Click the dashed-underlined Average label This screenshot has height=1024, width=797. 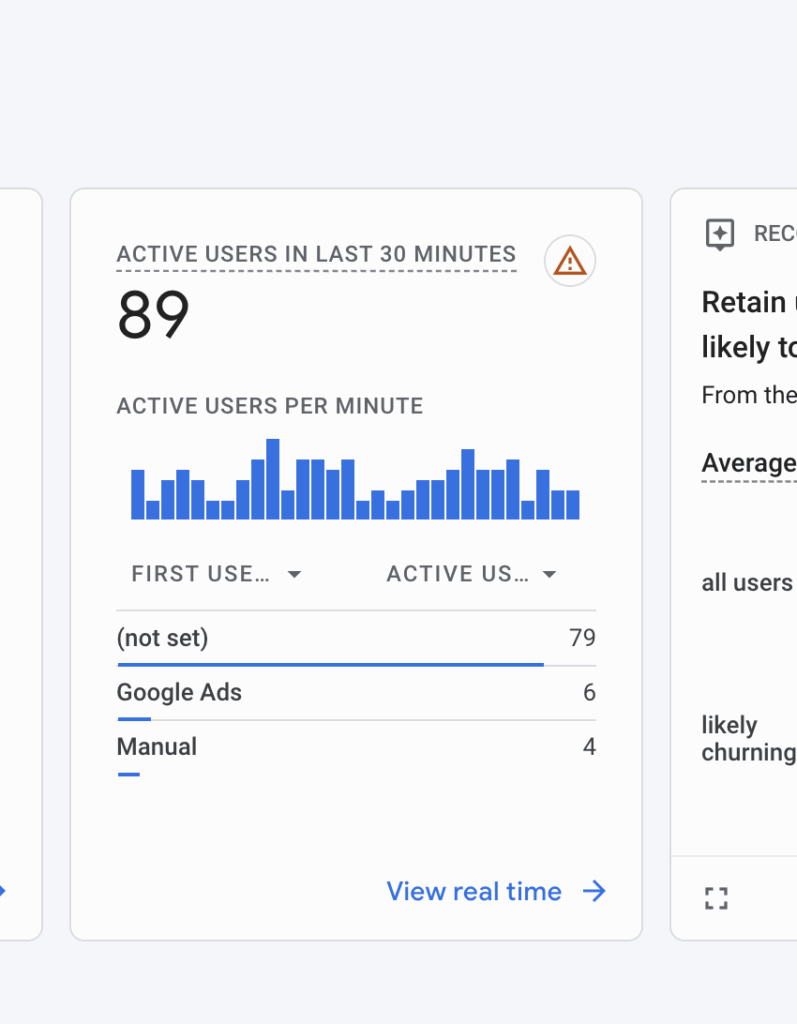[x=748, y=463]
